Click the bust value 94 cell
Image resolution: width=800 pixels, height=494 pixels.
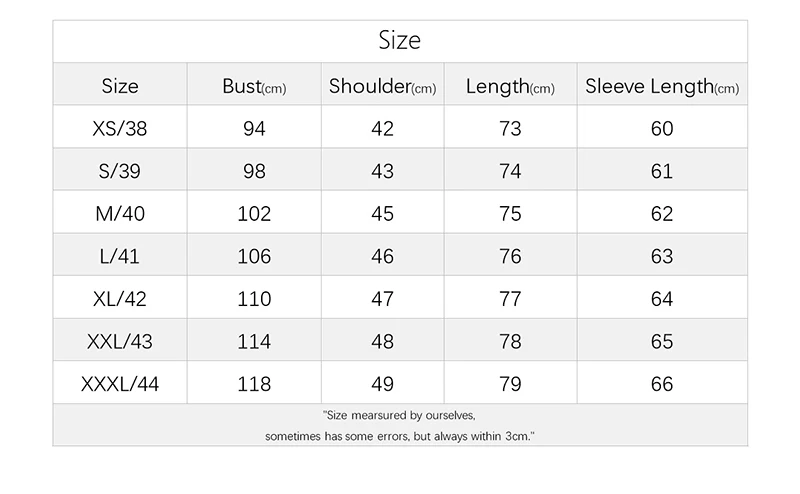pyautogui.click(x=254, y=129)
